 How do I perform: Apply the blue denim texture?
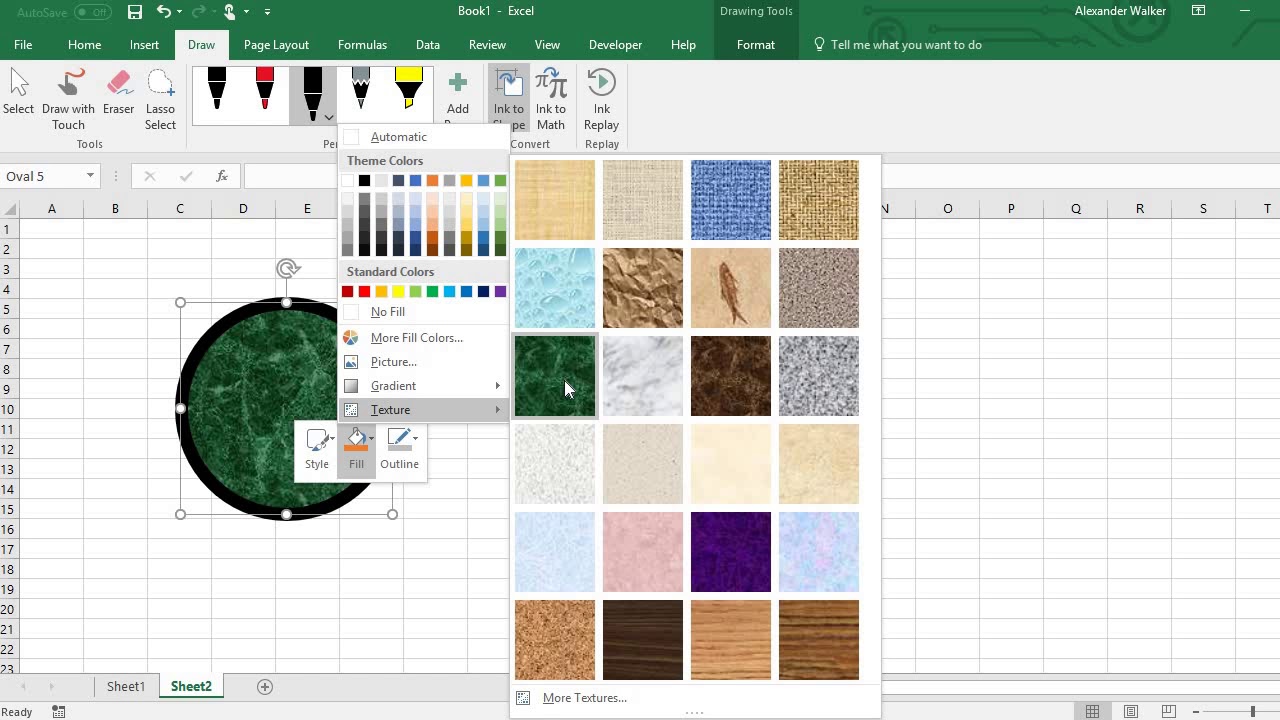tap(731, 200)
